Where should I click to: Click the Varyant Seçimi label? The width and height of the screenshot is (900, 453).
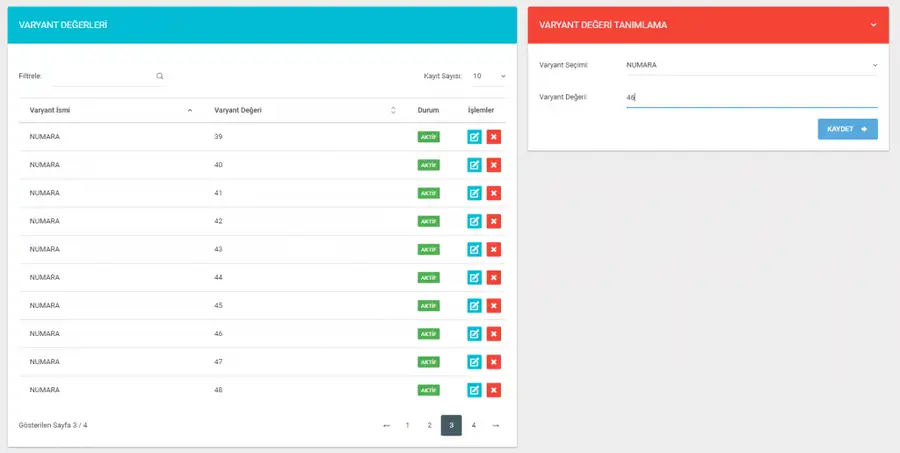point(564,65)
